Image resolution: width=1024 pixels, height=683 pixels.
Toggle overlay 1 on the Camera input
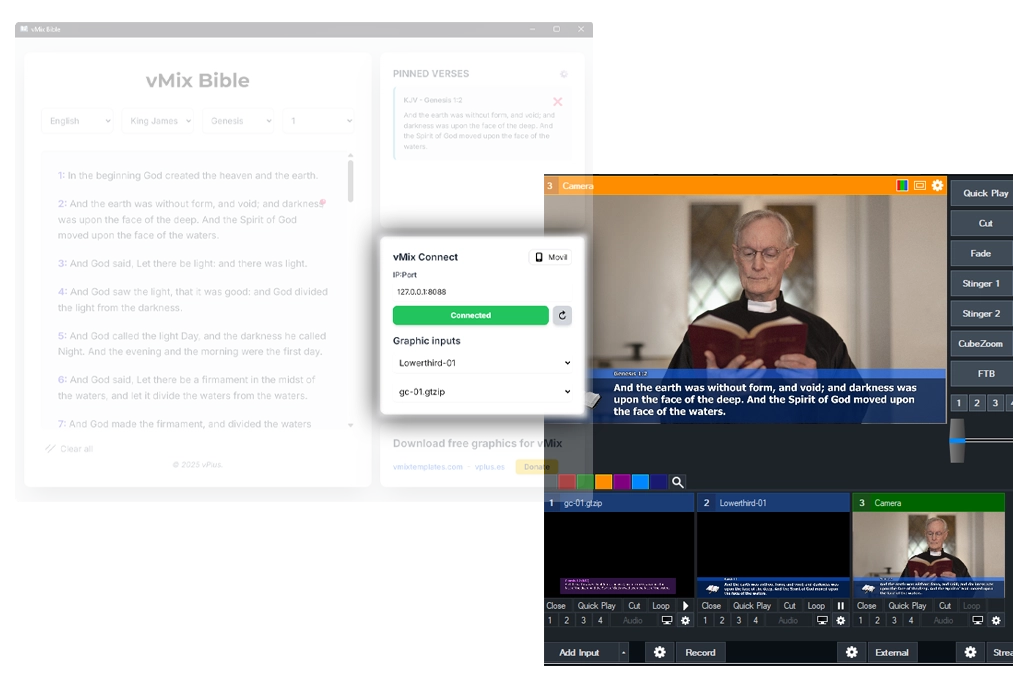tap(861, 621)
